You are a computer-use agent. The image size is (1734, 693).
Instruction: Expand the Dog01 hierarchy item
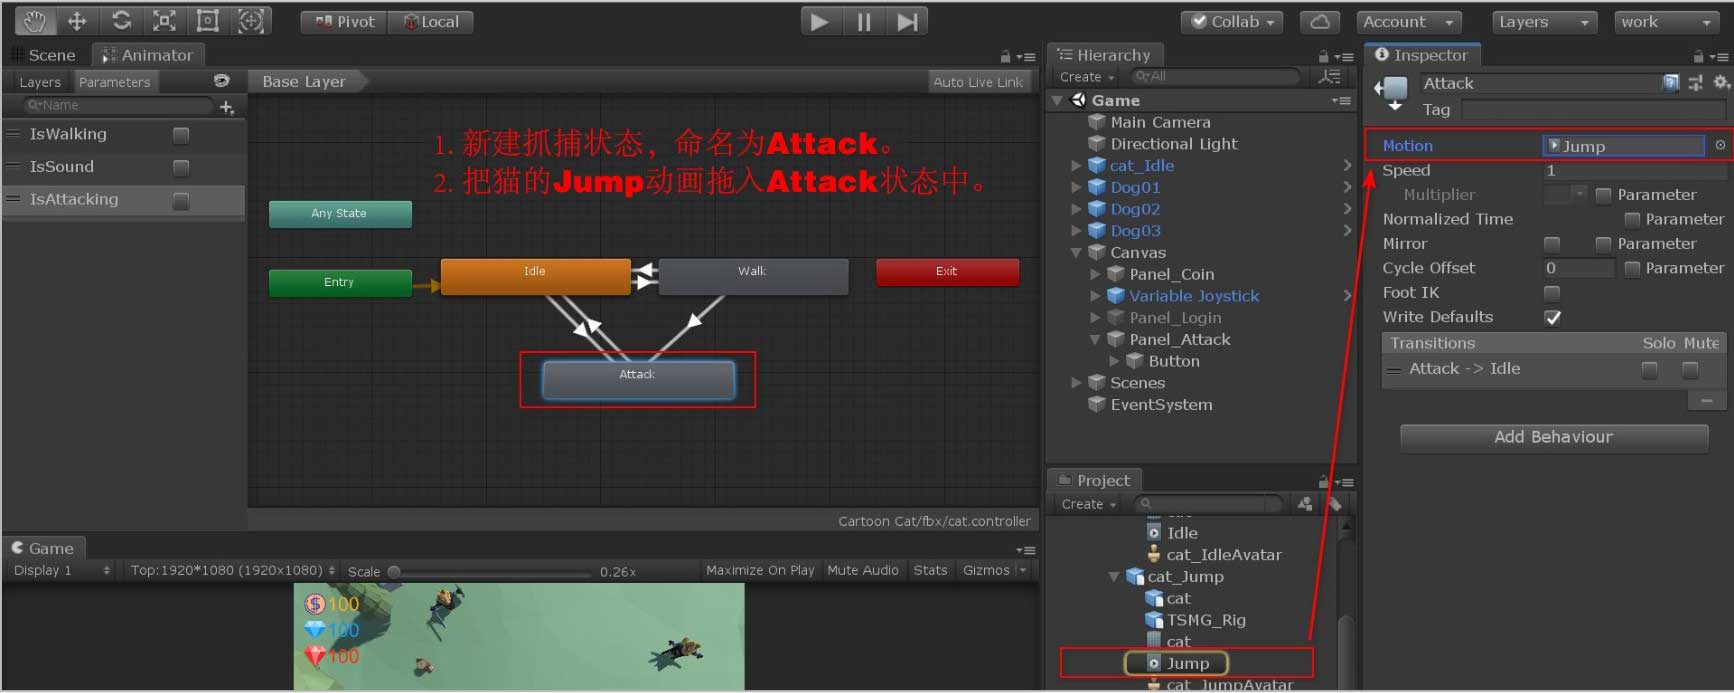point(1076,188)
